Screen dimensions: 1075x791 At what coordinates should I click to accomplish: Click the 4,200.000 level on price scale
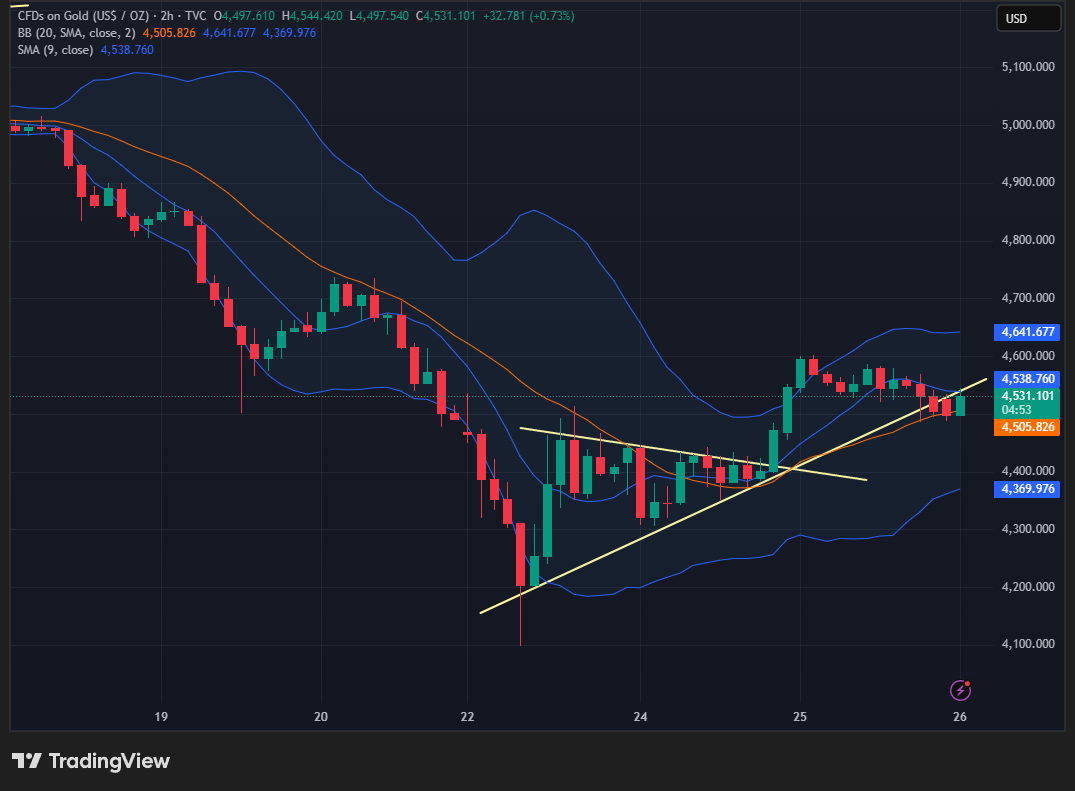pyautogui.click(x=1027, y=587)
